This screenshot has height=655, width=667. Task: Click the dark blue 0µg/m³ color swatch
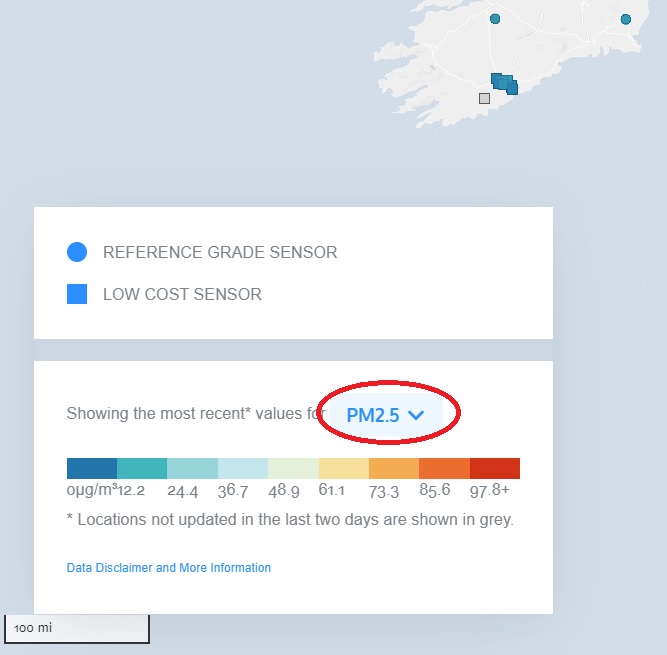point(92,468)
